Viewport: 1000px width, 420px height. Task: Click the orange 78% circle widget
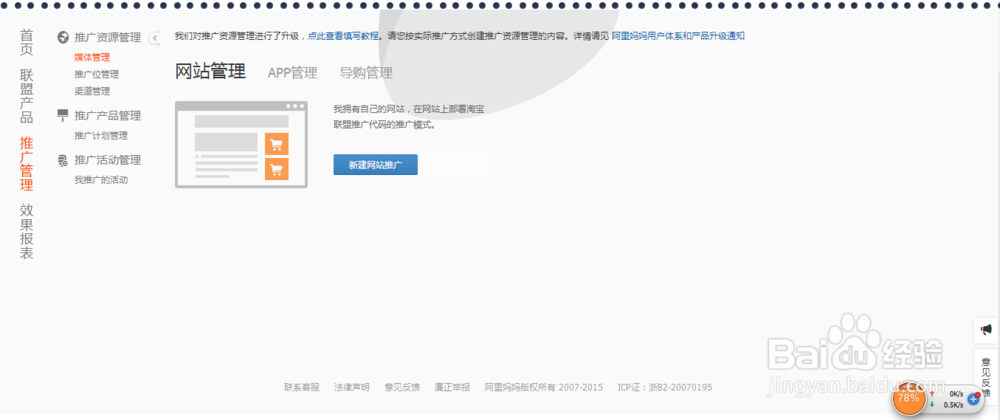tap(908, 398)
